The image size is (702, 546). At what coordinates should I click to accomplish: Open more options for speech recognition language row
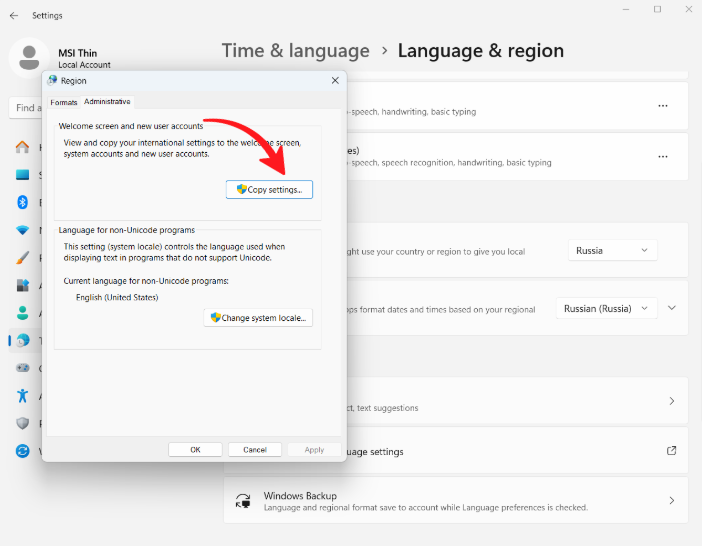coord(663,157)
